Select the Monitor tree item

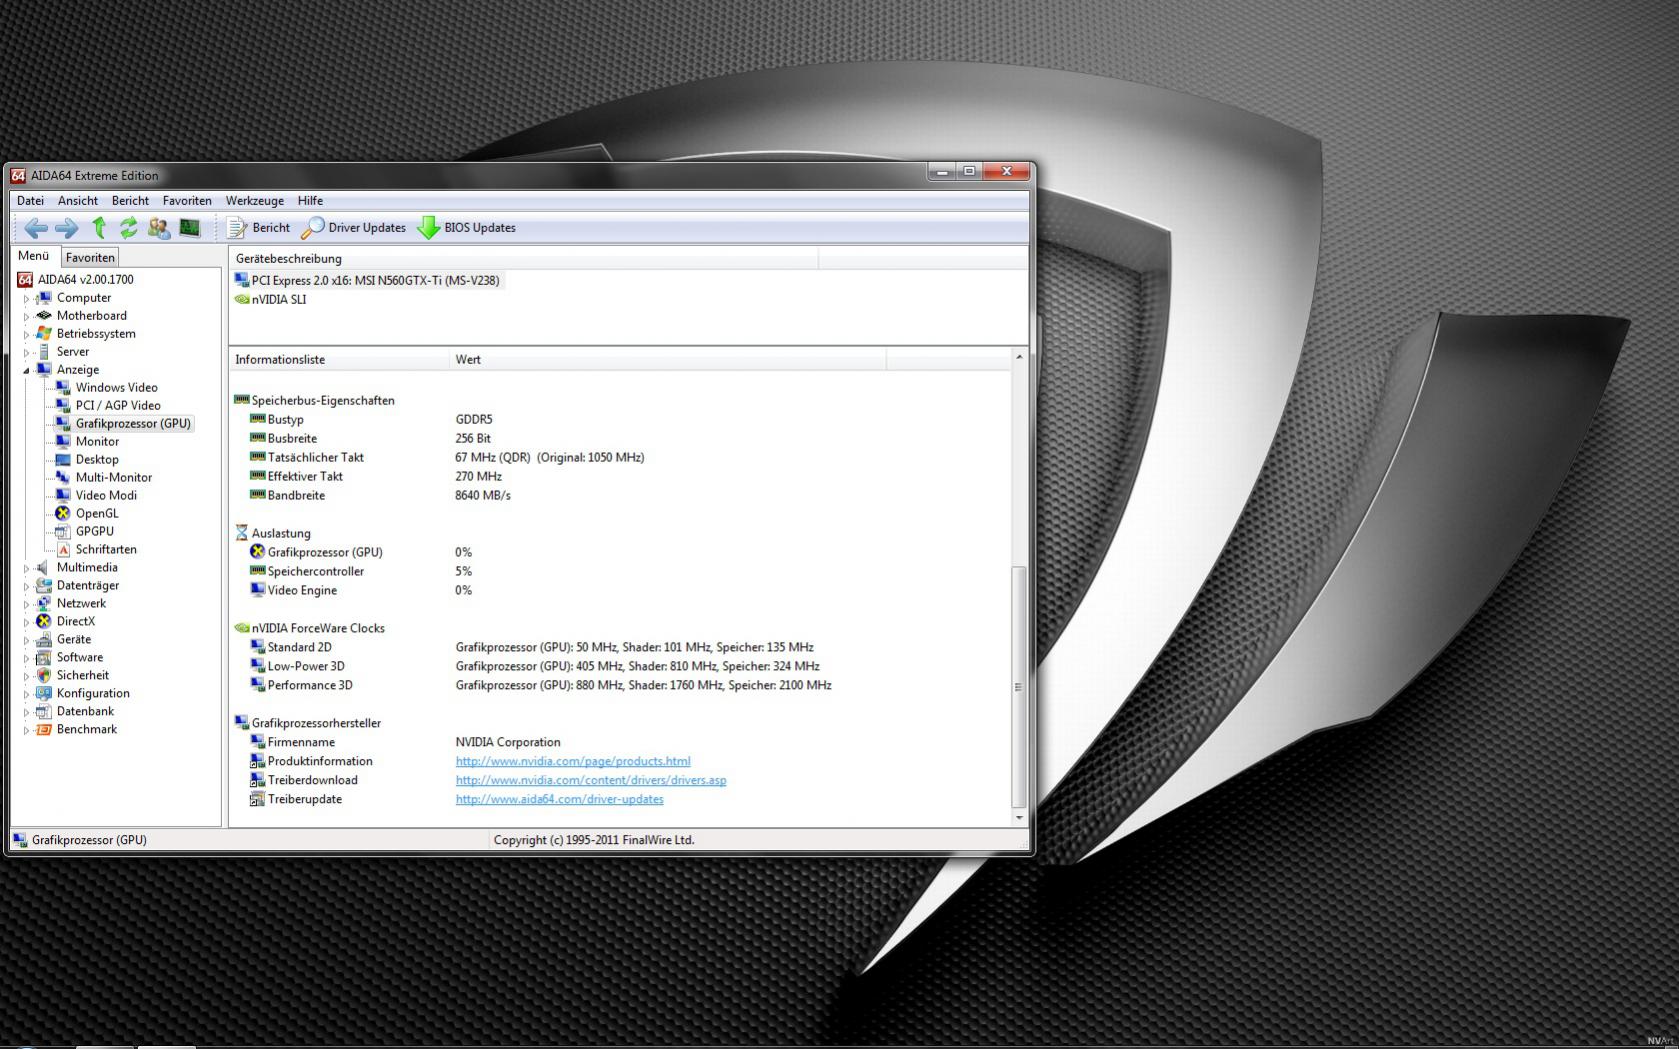pyautogui.click(x=97, y=442)
